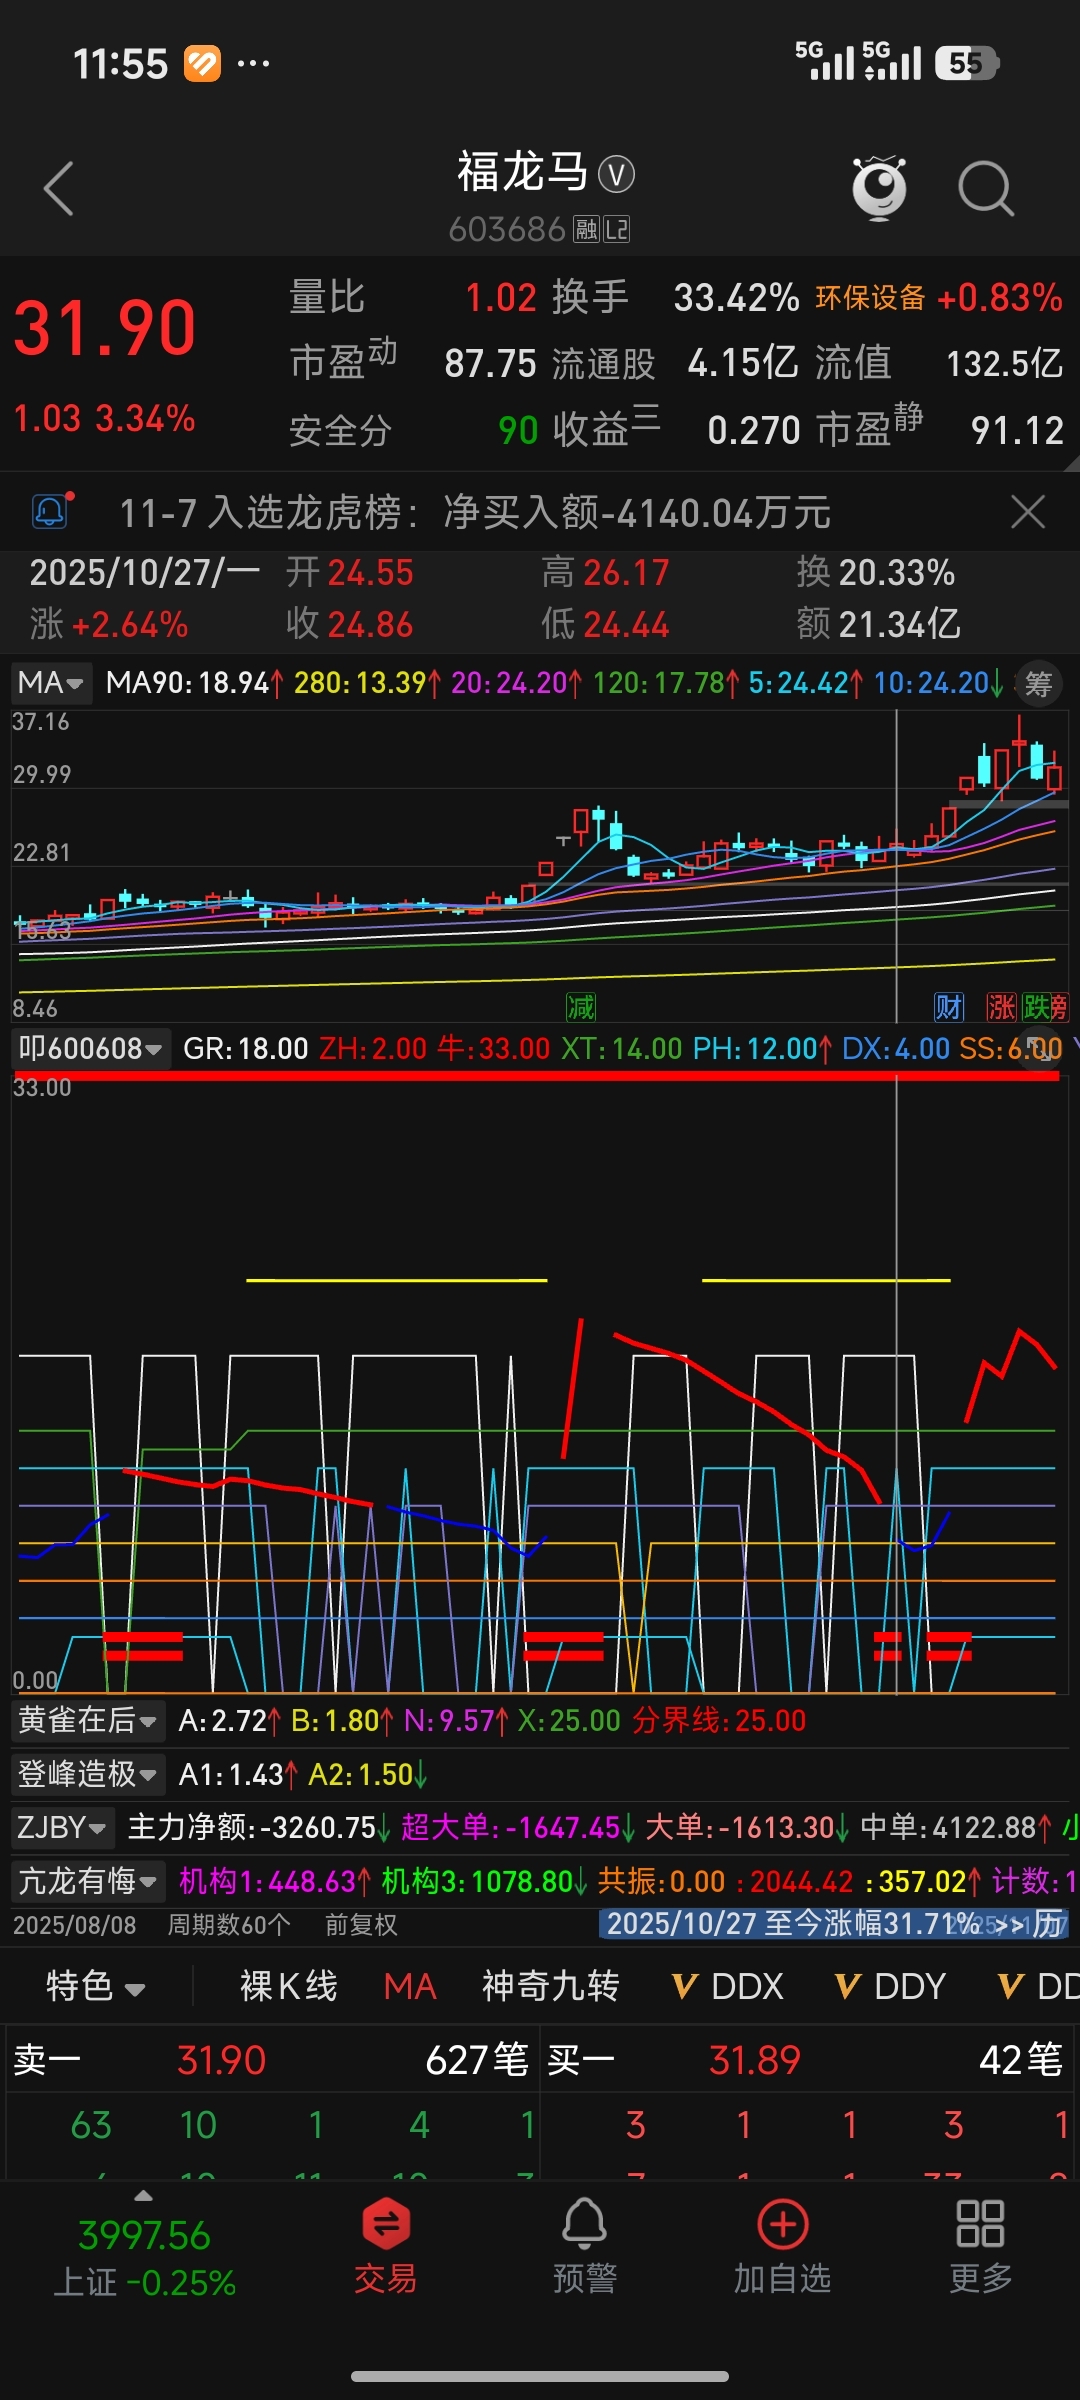Open the 叩600608 indicator dropdown

click(x=90, y=1048)
